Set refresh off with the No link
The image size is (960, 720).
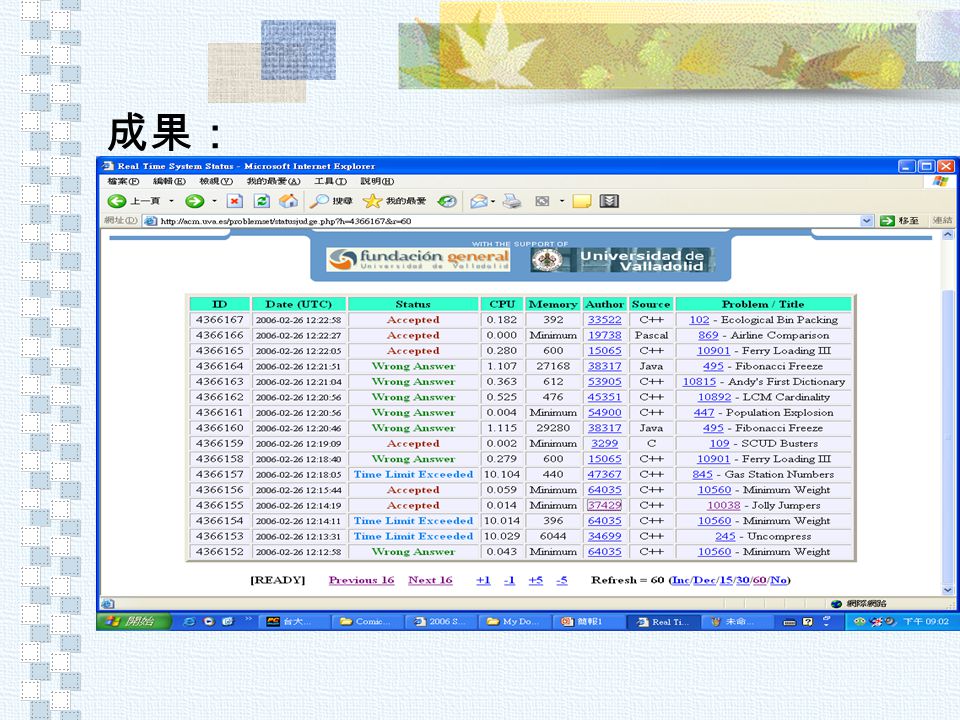tap(778, 580)
